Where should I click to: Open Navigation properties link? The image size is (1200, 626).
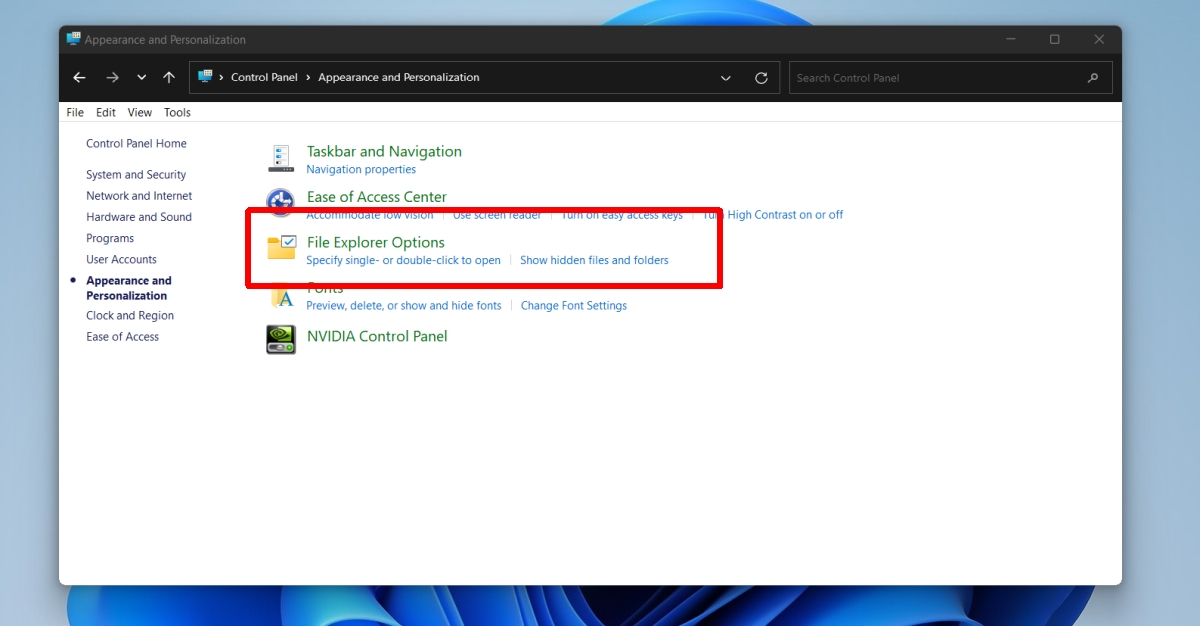click(x=361, y=170)
